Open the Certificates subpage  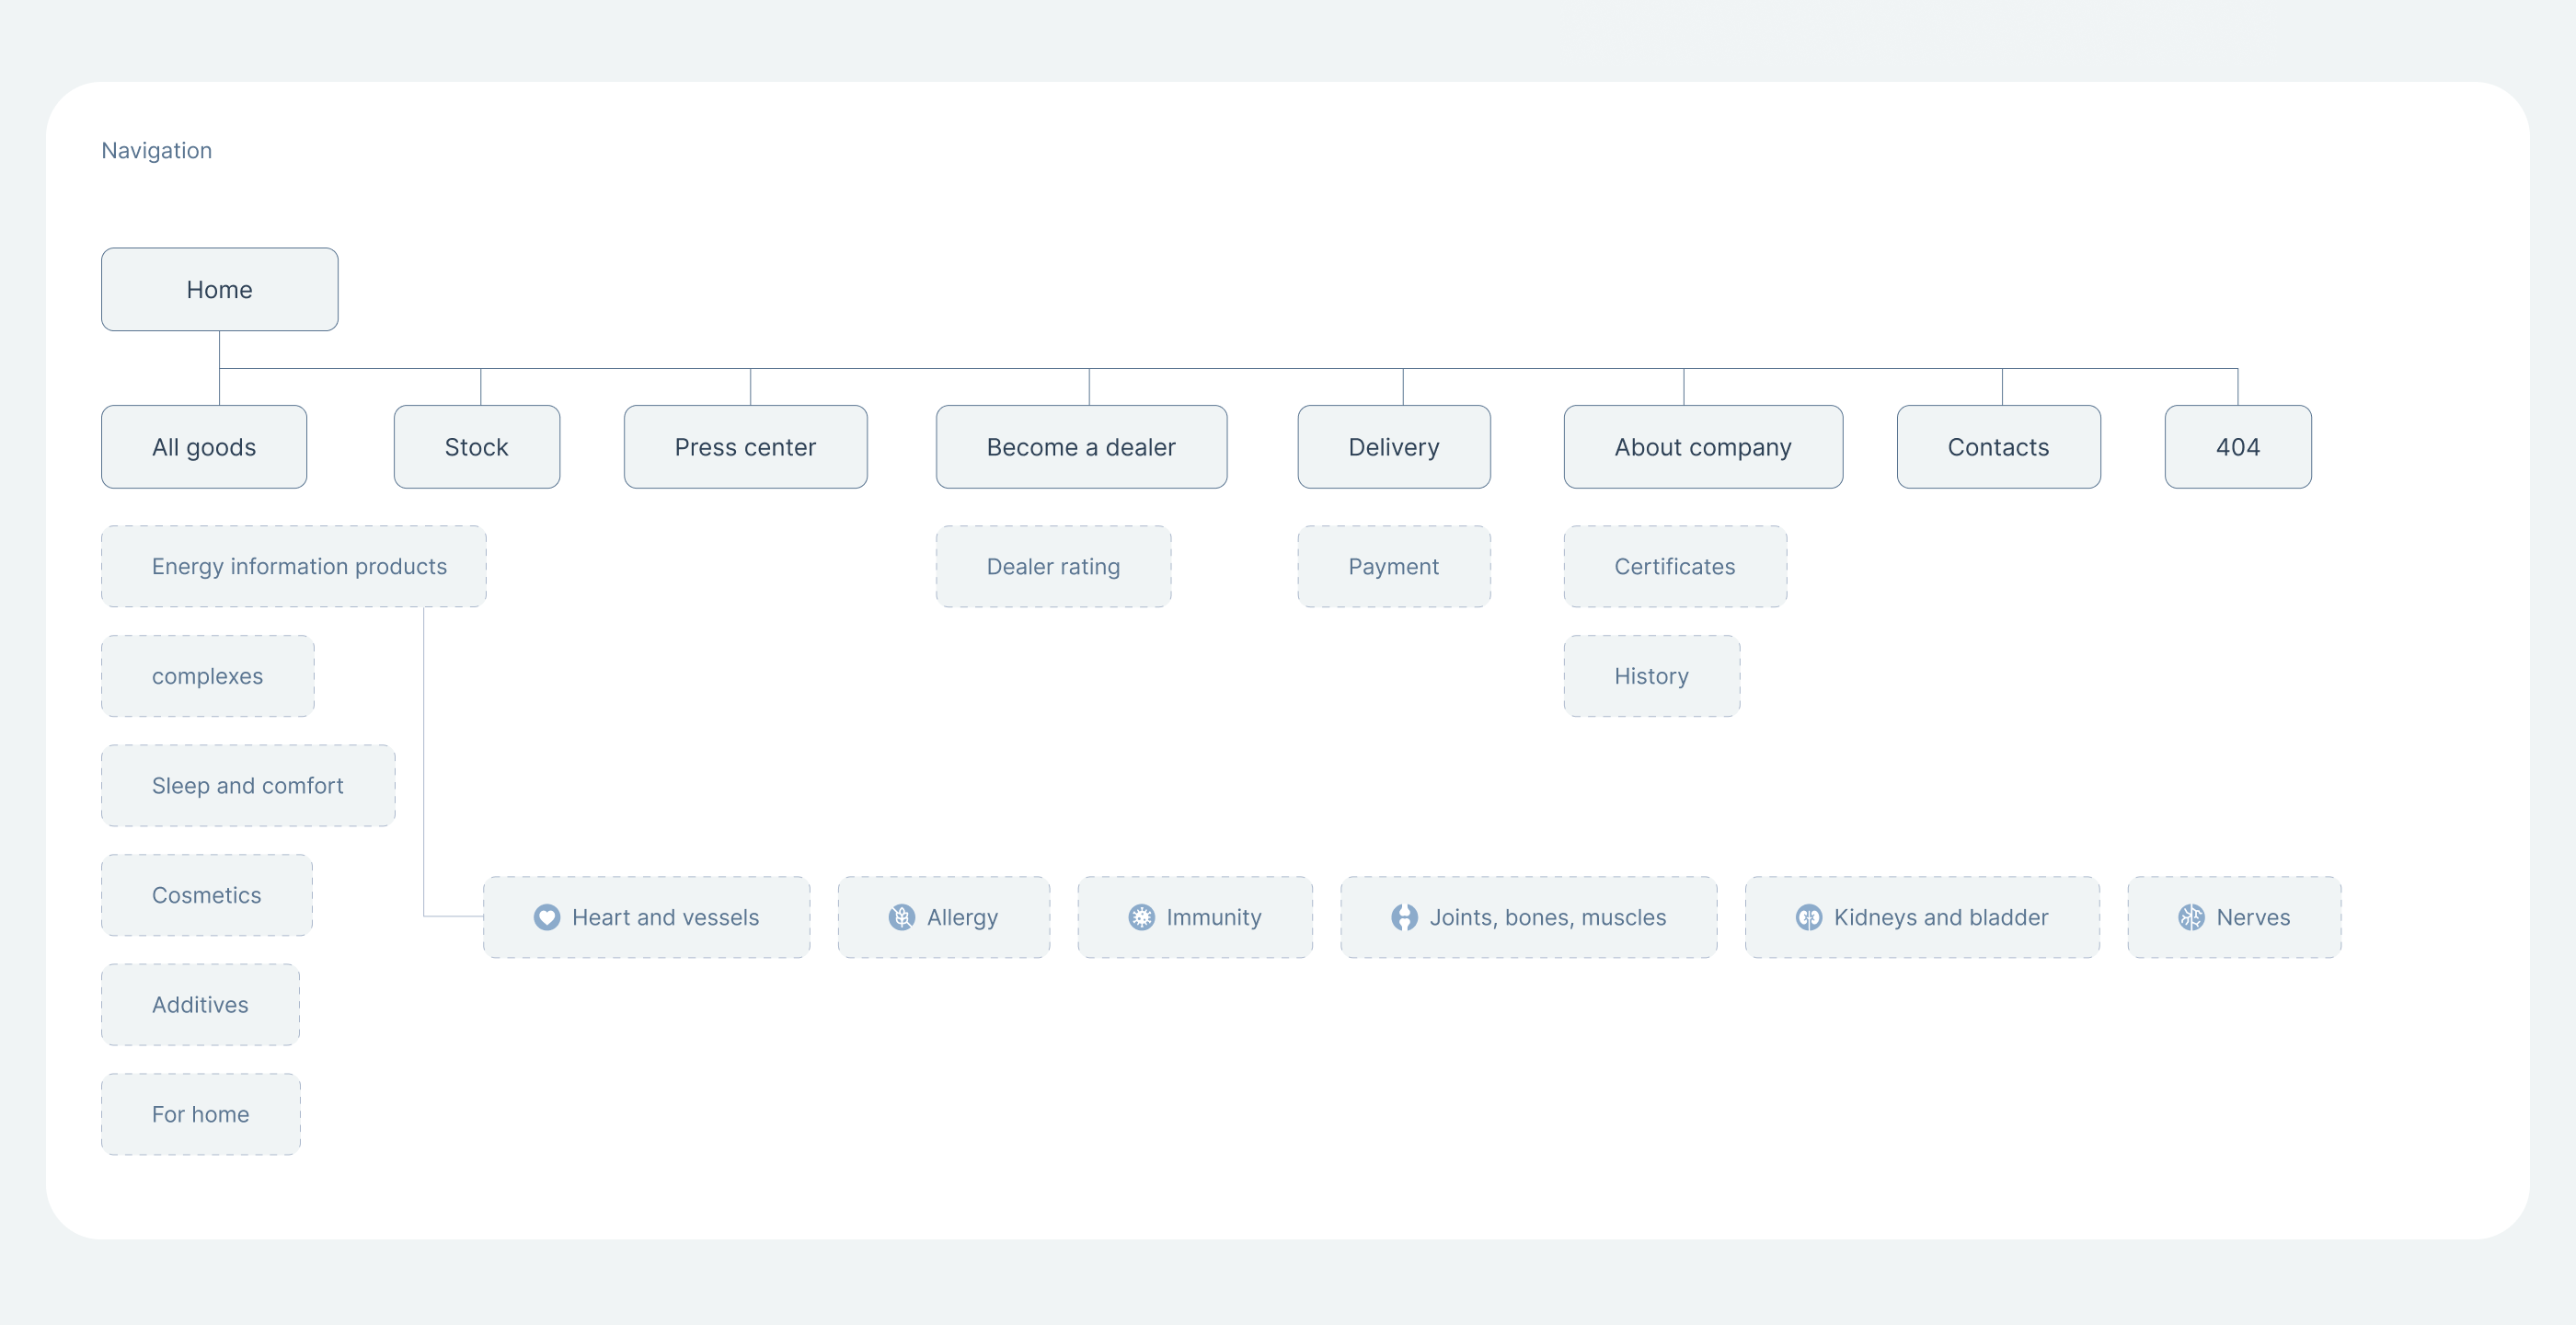[x=1675, y=567]
